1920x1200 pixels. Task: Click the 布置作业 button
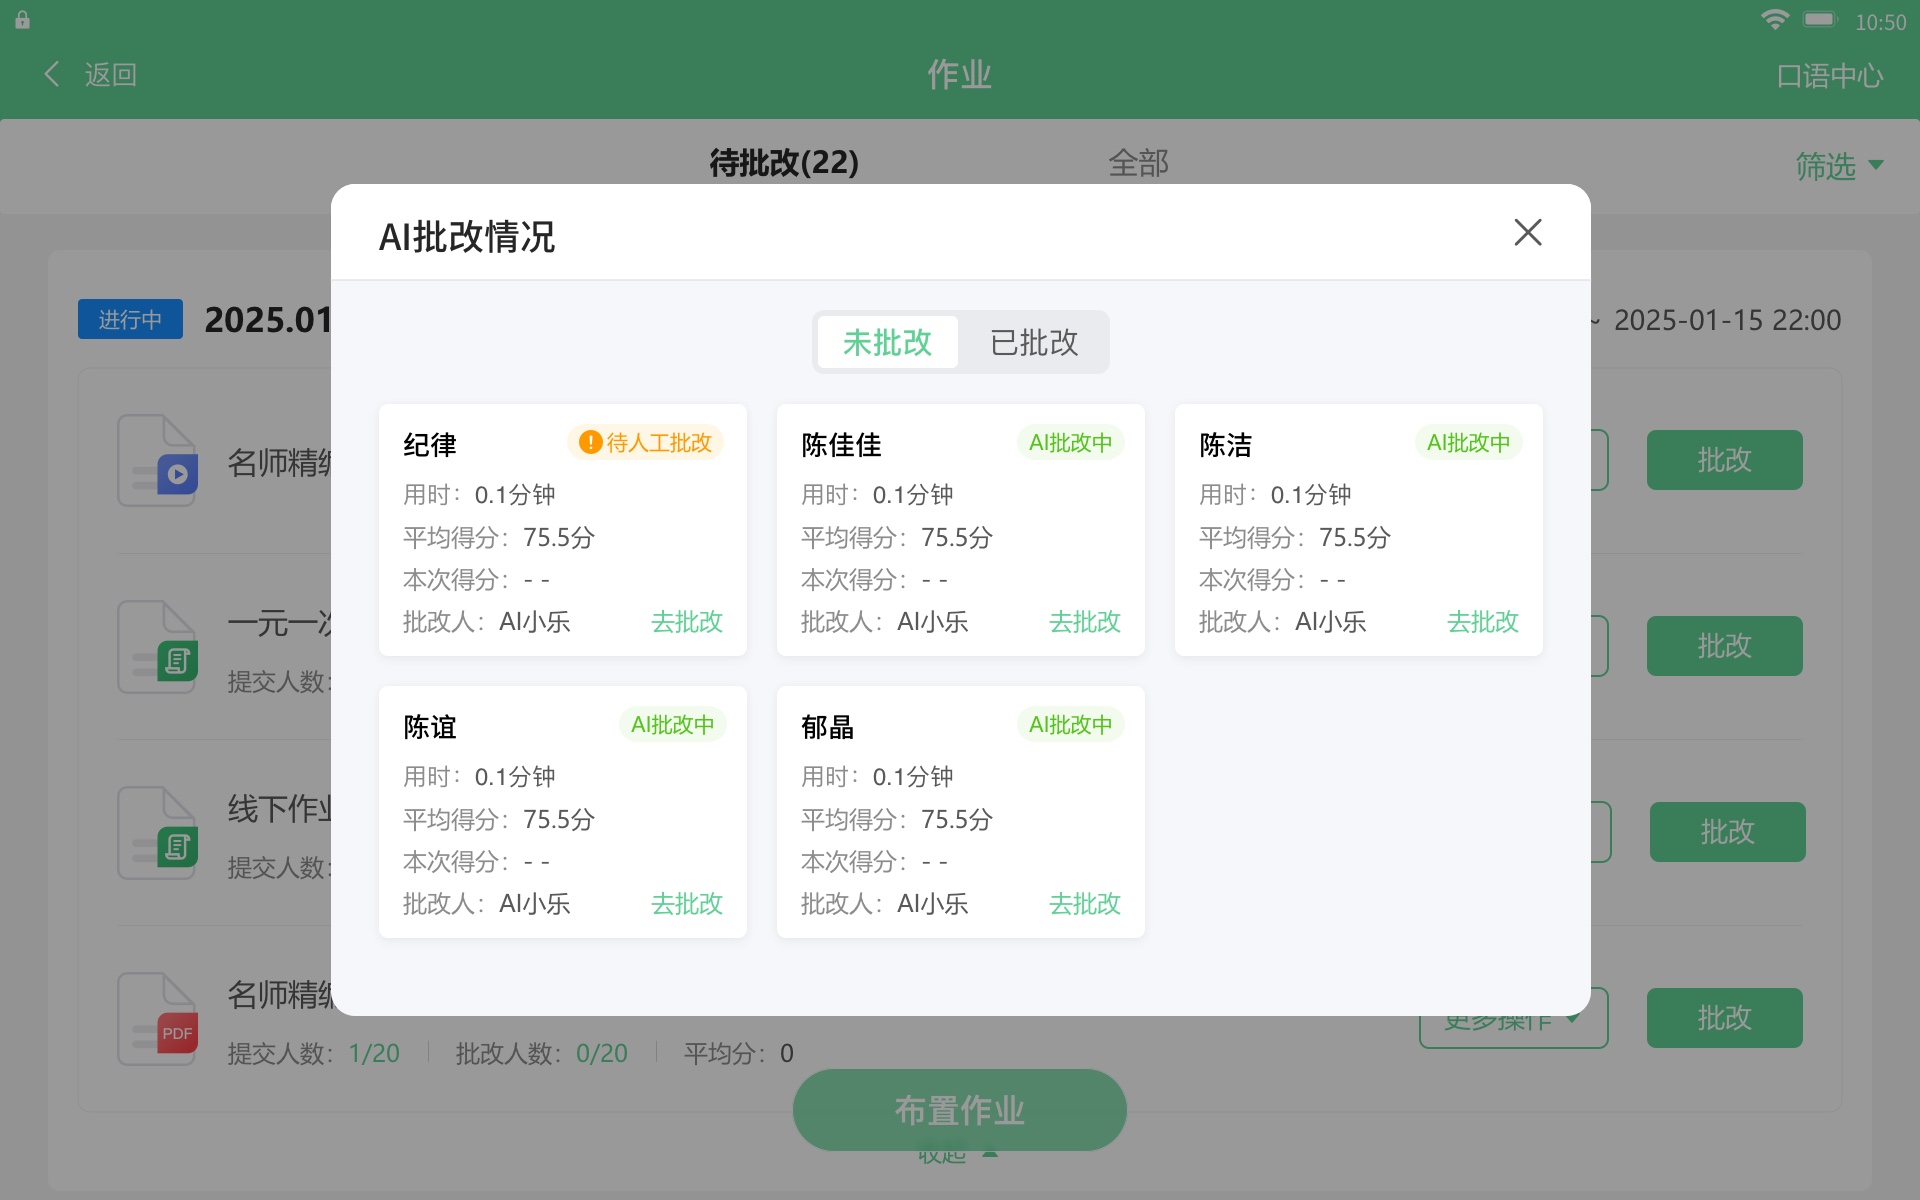coord(959,1110)
